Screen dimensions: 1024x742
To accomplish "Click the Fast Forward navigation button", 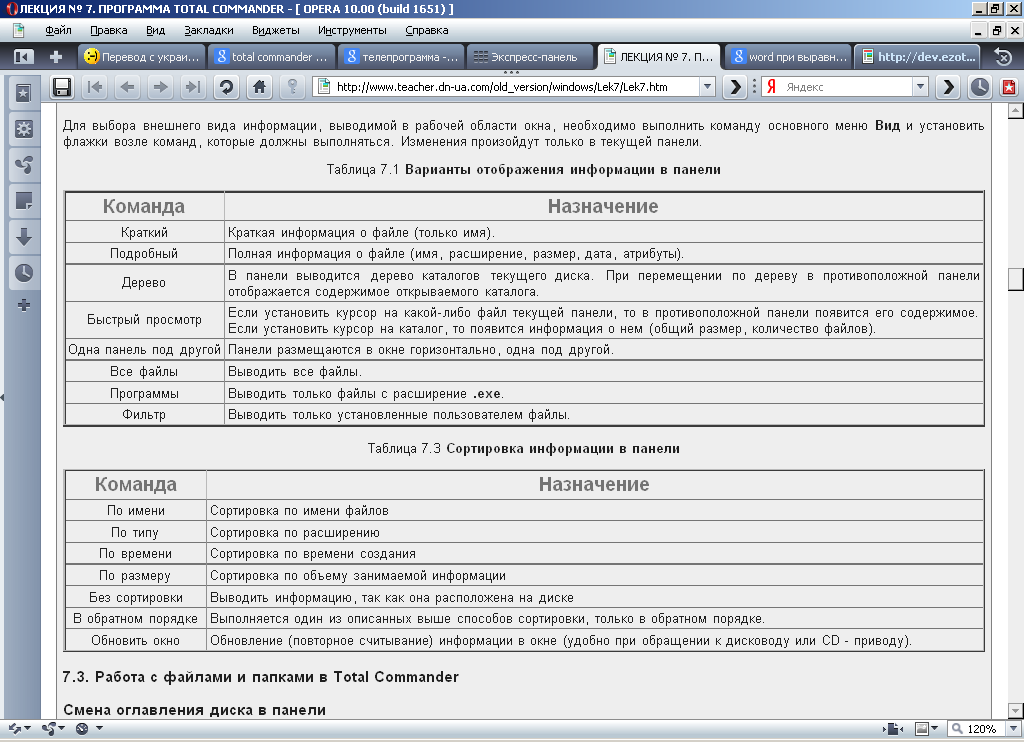I will point(193,87).
